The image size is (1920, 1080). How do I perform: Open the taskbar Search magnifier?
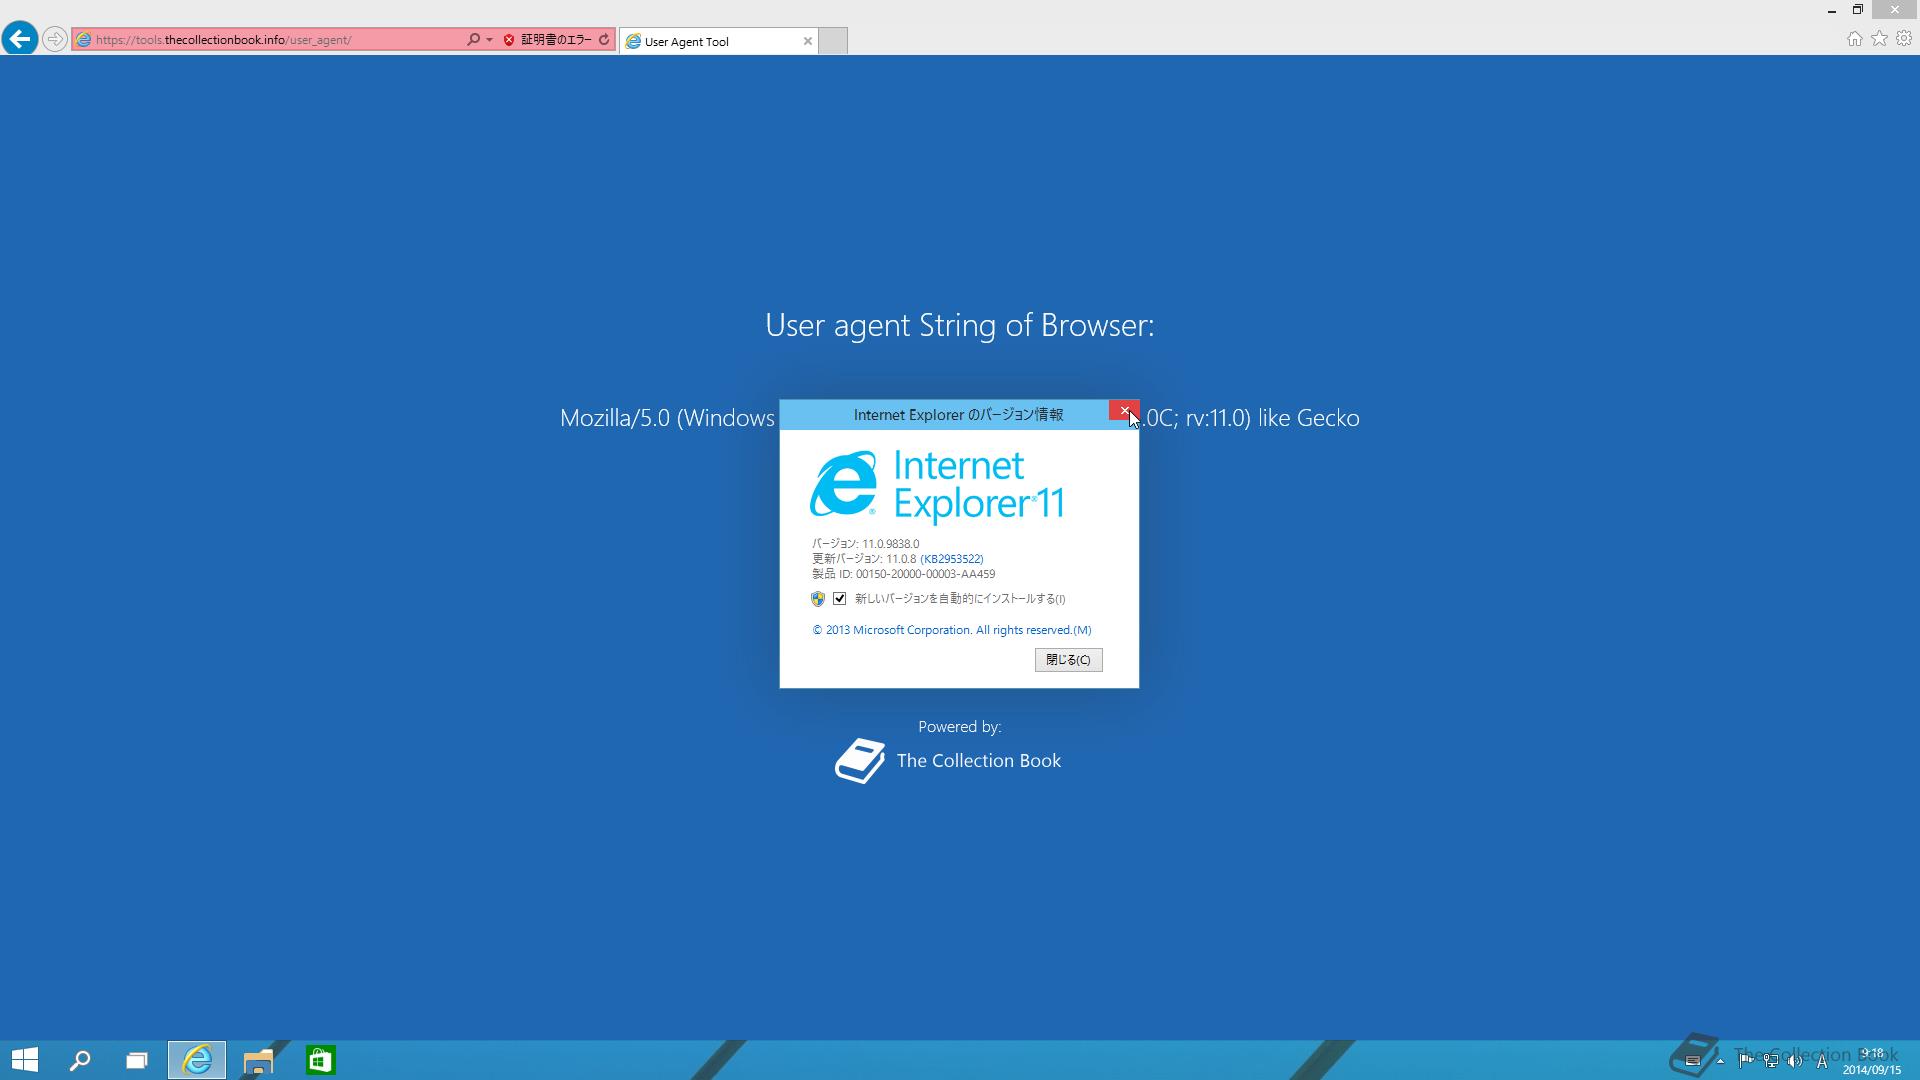coord(80,1060)
